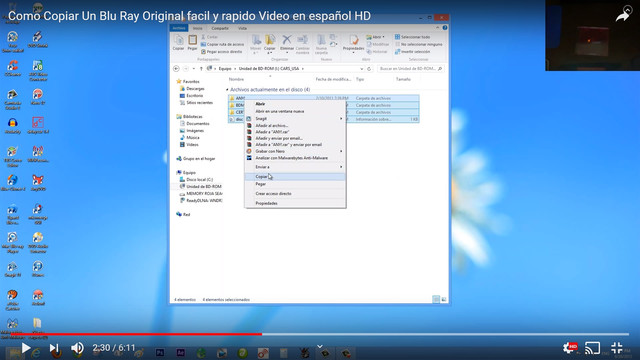The image size is (640, 360).
Task: Cast video to TV
Action: (x=592, y=348)
